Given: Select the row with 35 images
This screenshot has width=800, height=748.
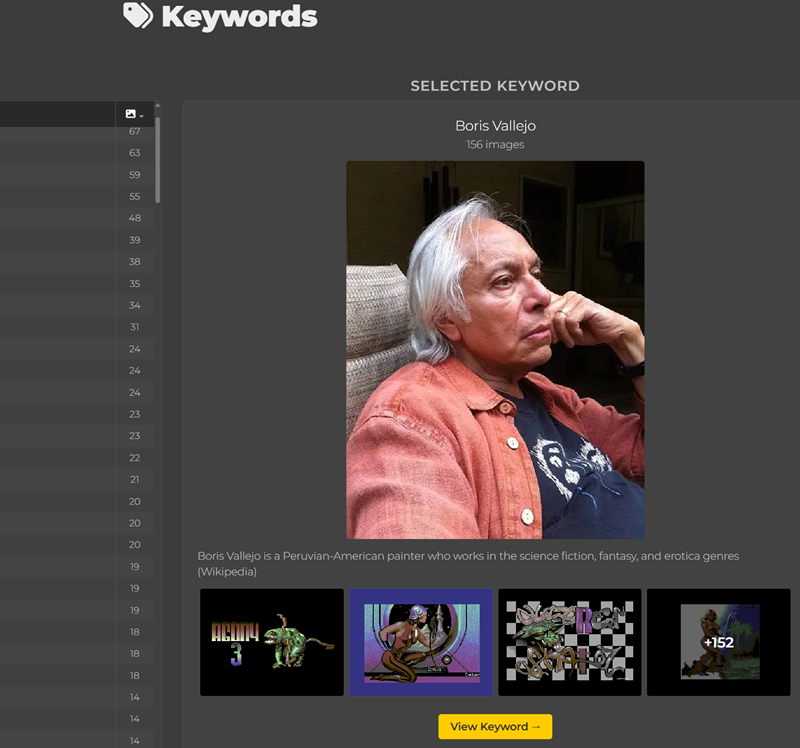Looking at the screenshot, I should [x=77, y=283].
